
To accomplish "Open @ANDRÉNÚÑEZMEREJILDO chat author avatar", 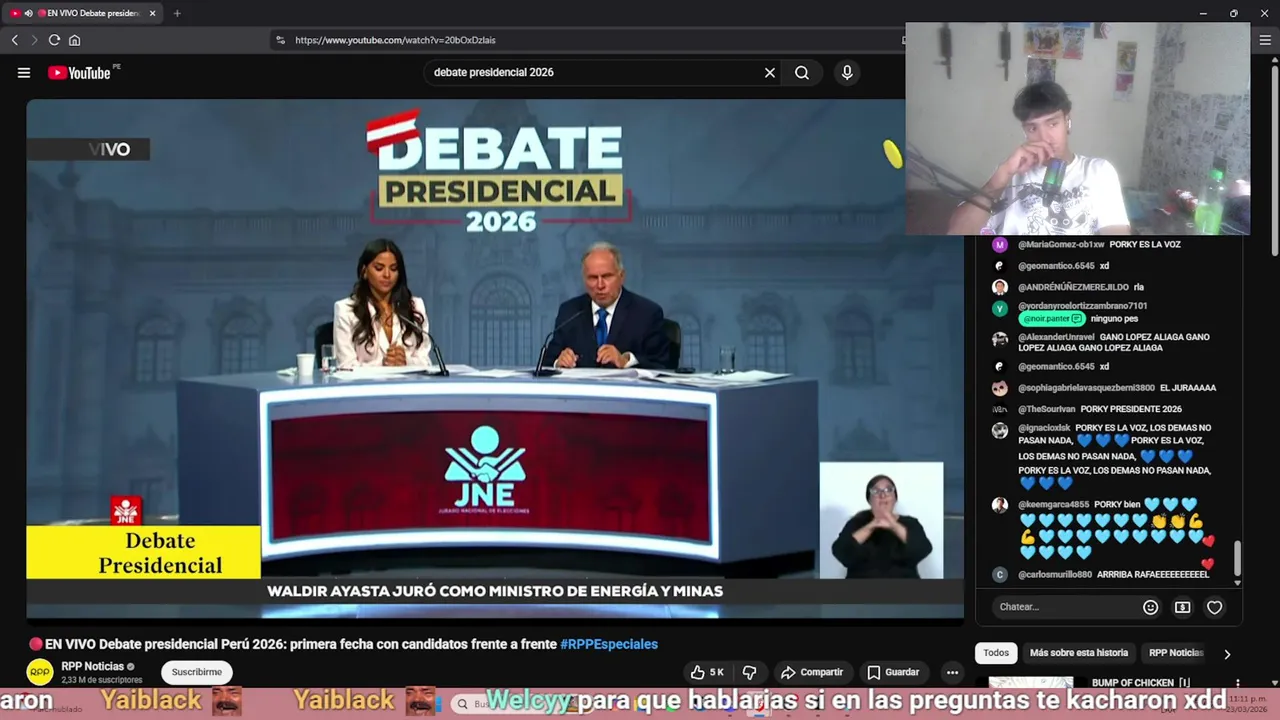I will (x=999, y=287).
